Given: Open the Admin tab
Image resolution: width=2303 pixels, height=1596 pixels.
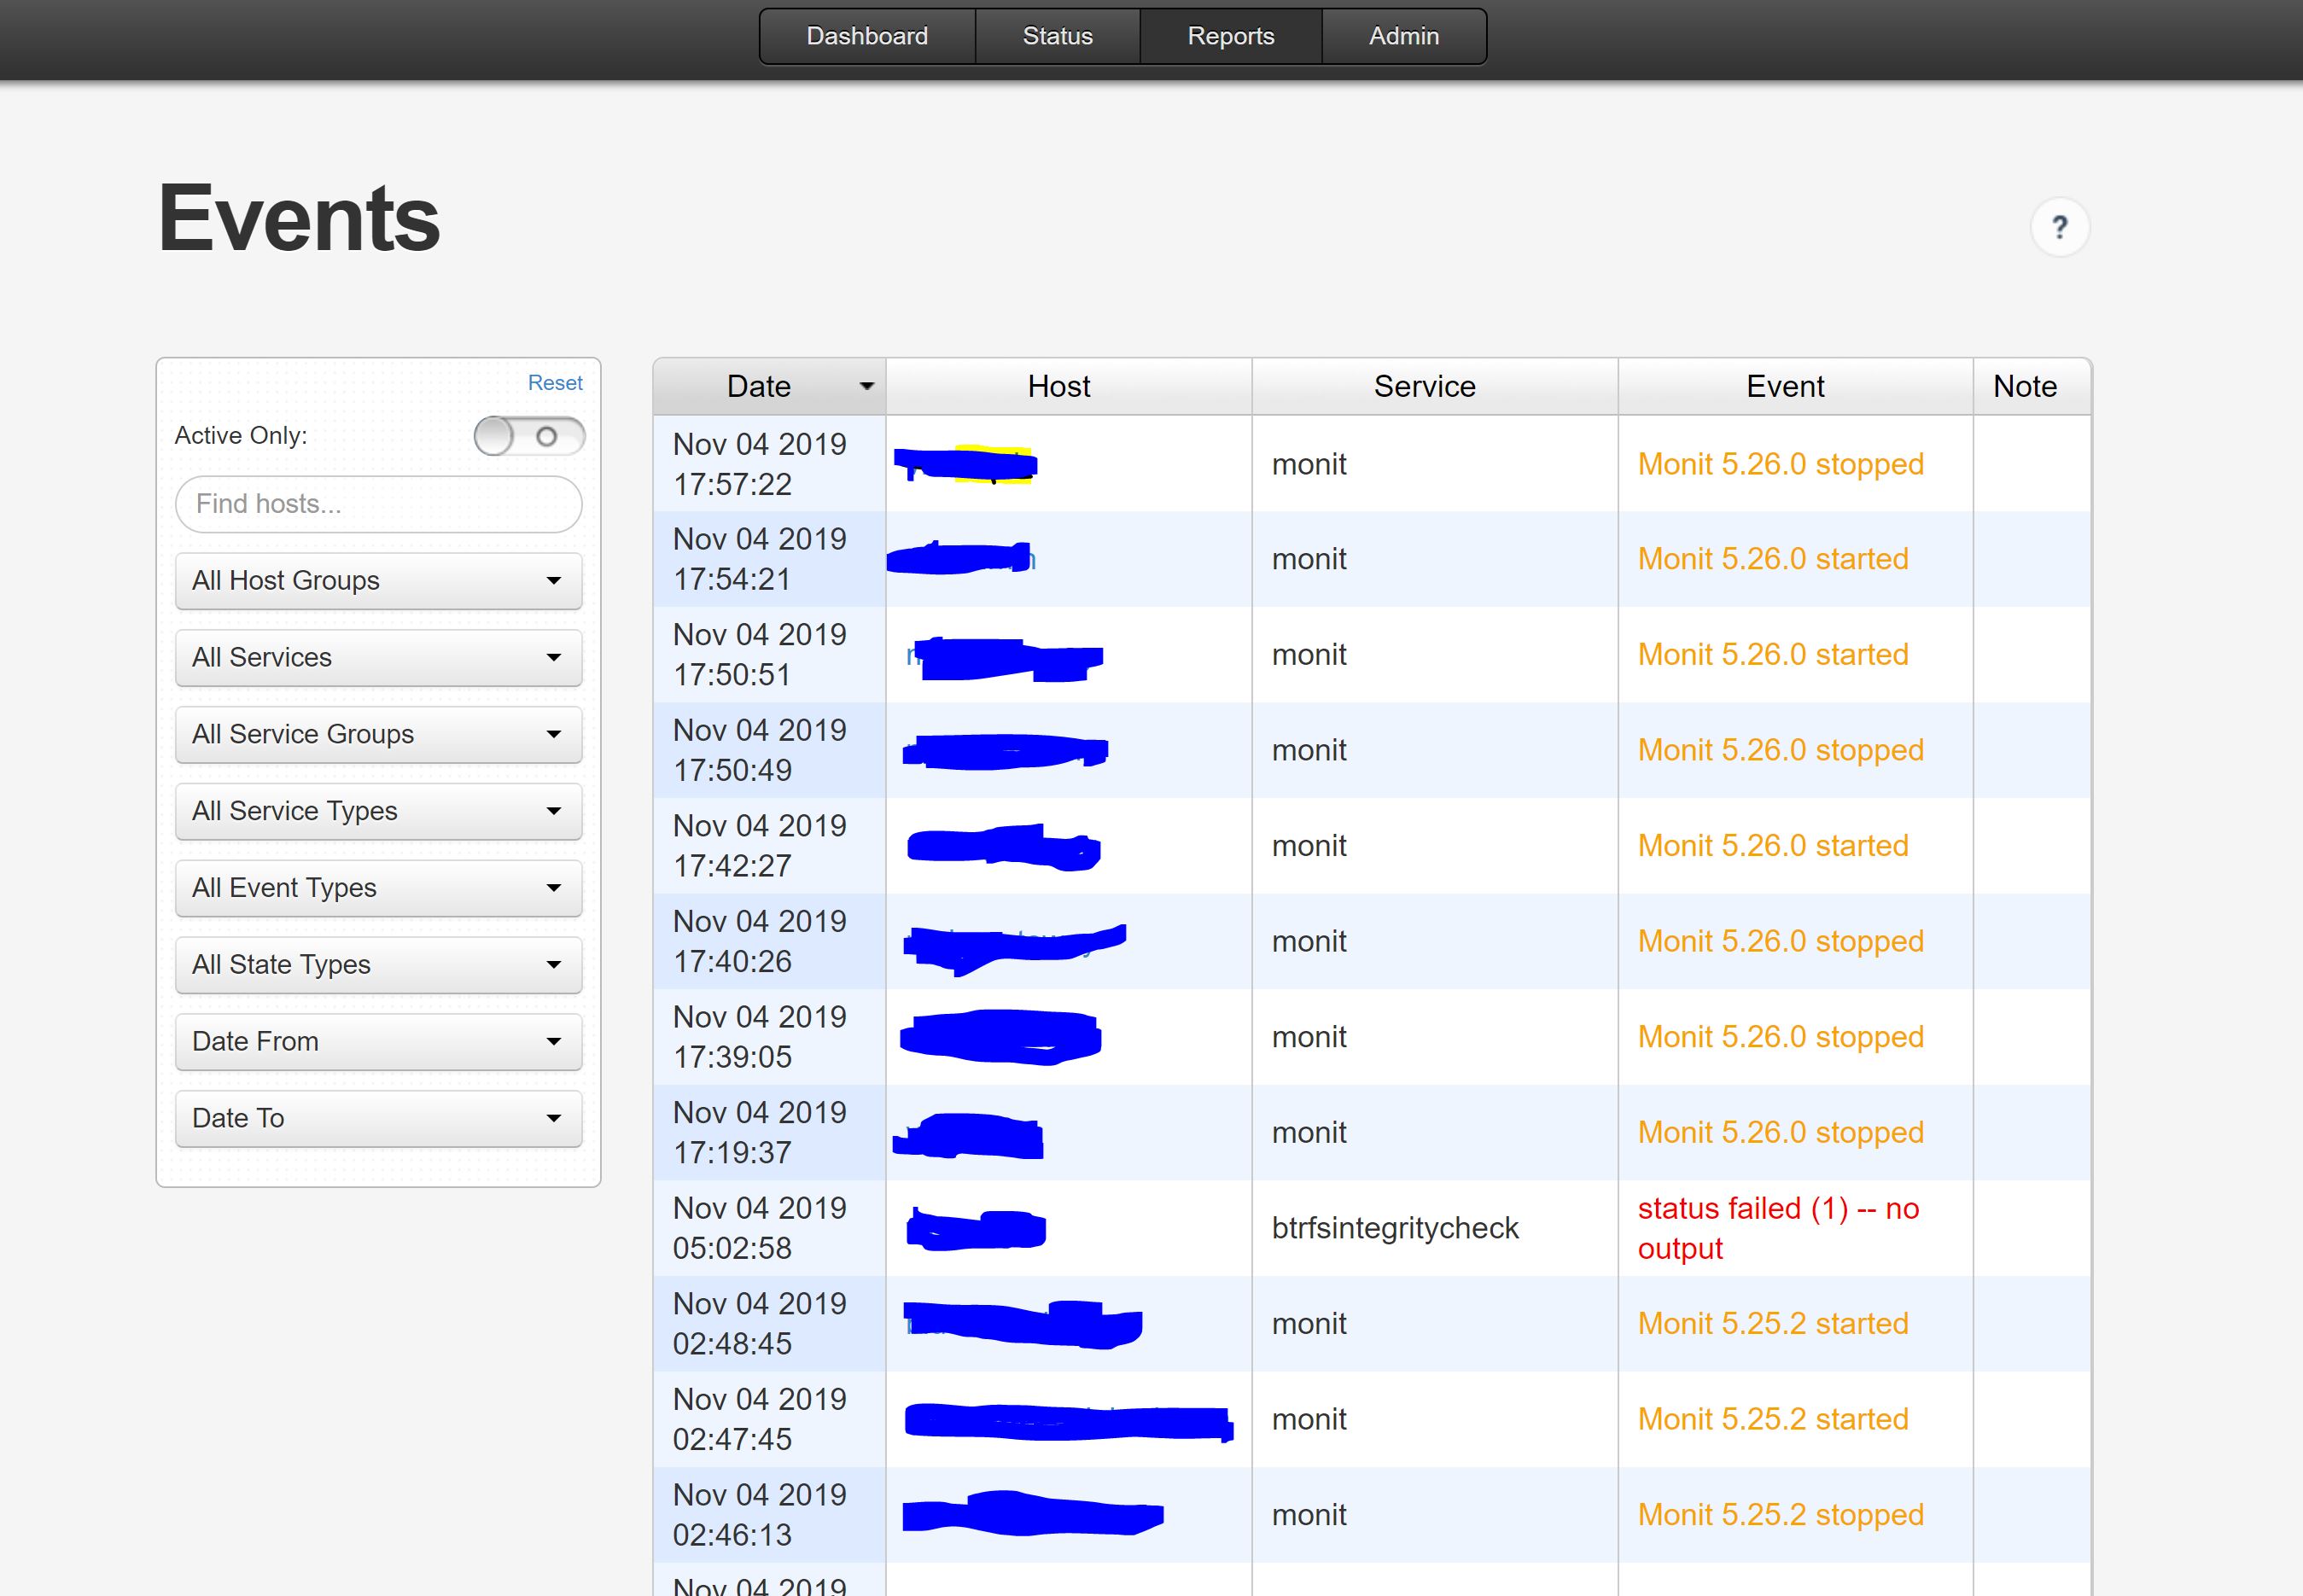Looking at the screenshot, I should [1404, 35].
